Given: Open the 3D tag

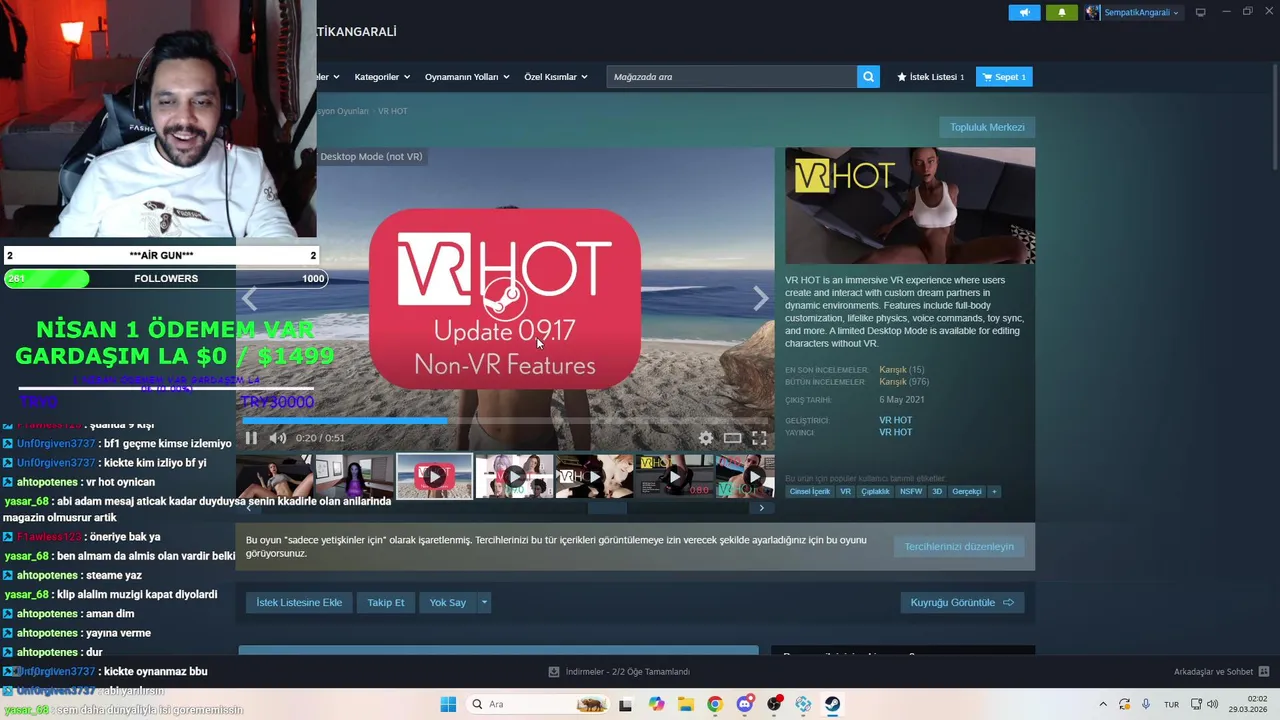Looking at the screenshot, I should (x=937, y=492).
